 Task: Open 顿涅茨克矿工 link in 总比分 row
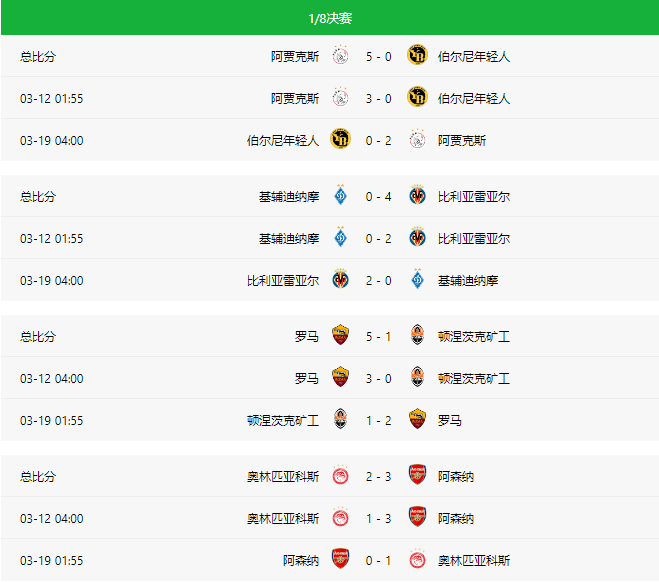coord(474,337)
